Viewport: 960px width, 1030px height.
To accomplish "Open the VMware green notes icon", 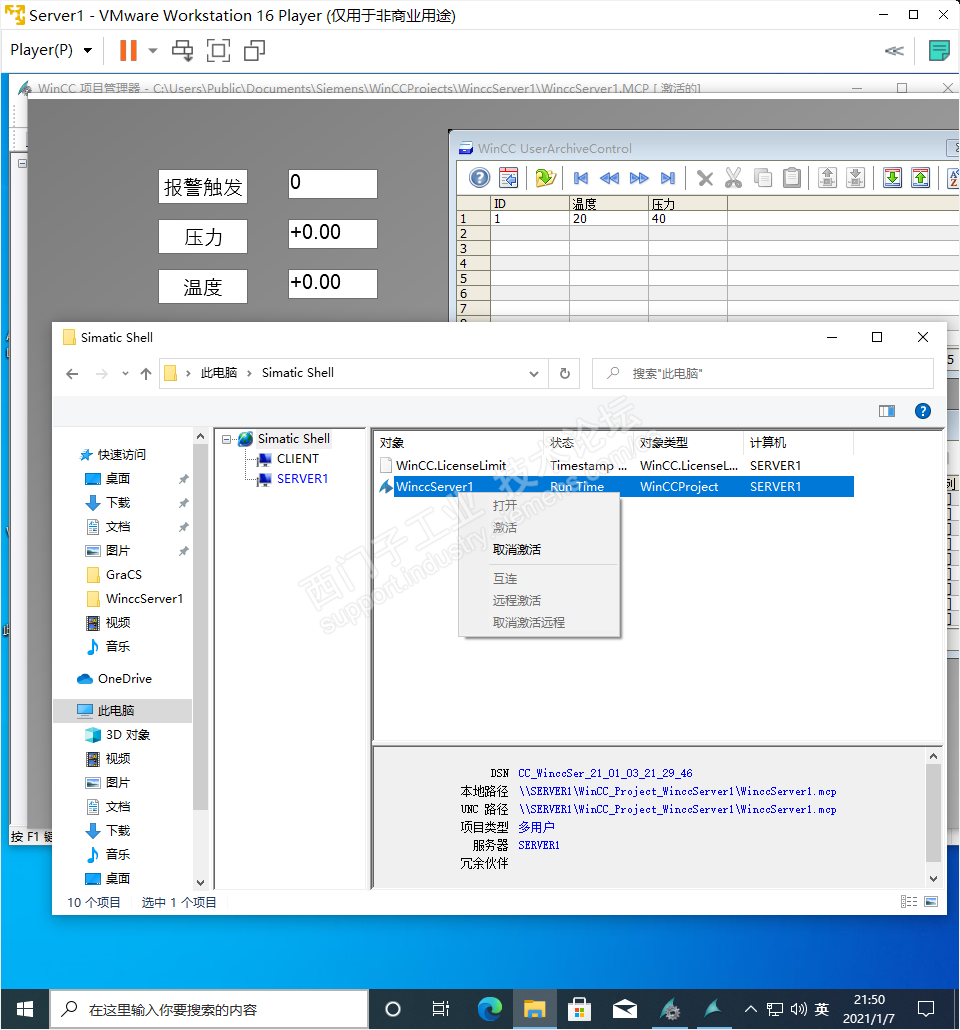I will click(939, 51).
